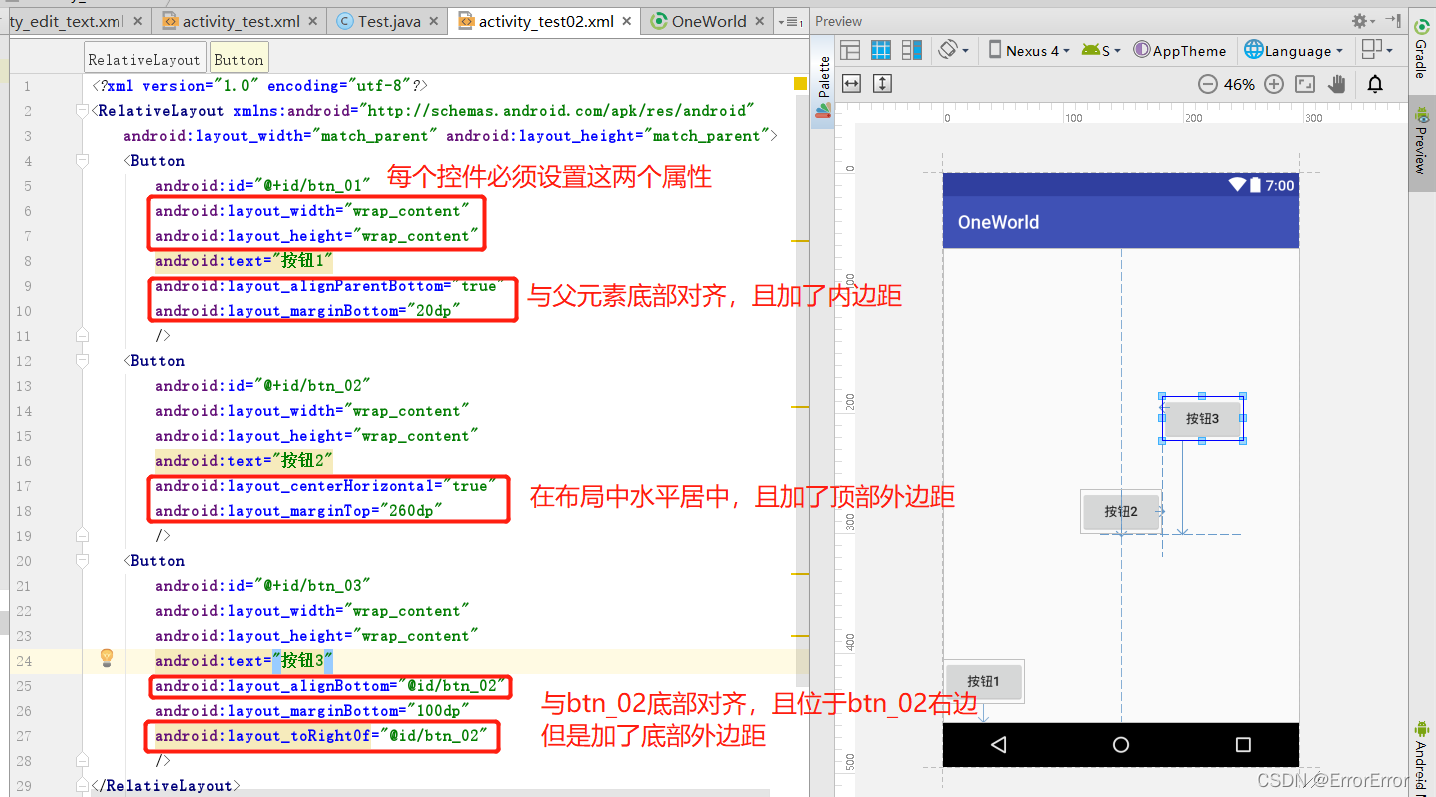Open Gradle side tool window

(1421, 48)
